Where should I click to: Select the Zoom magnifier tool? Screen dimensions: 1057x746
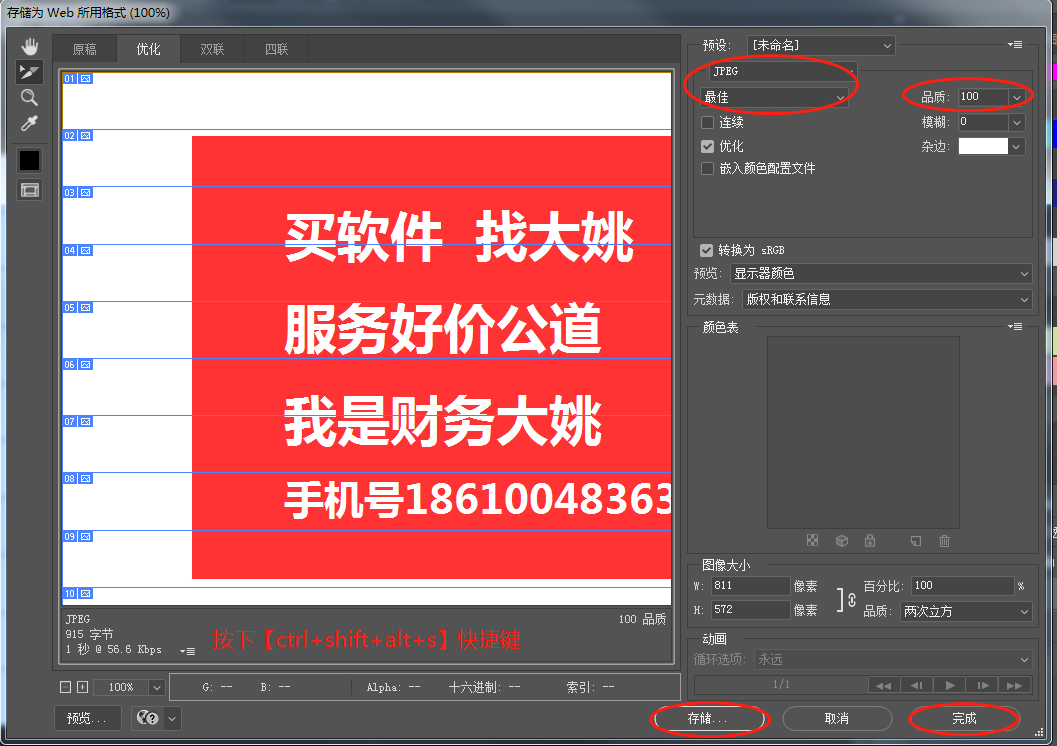click(x=29, y=98)
